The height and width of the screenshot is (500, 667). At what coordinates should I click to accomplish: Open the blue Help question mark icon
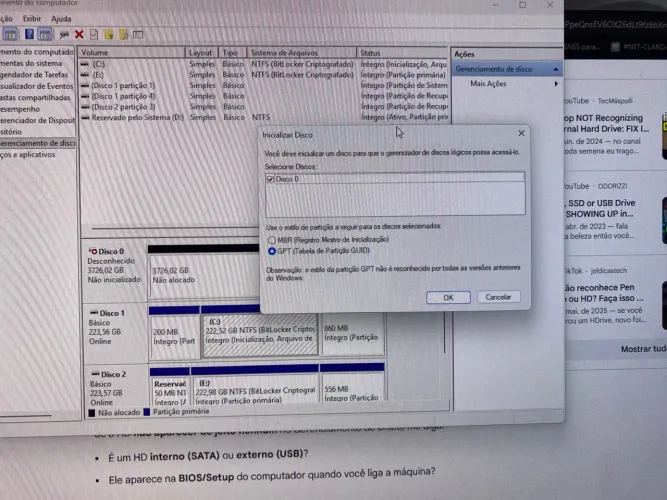click(29, 34)
